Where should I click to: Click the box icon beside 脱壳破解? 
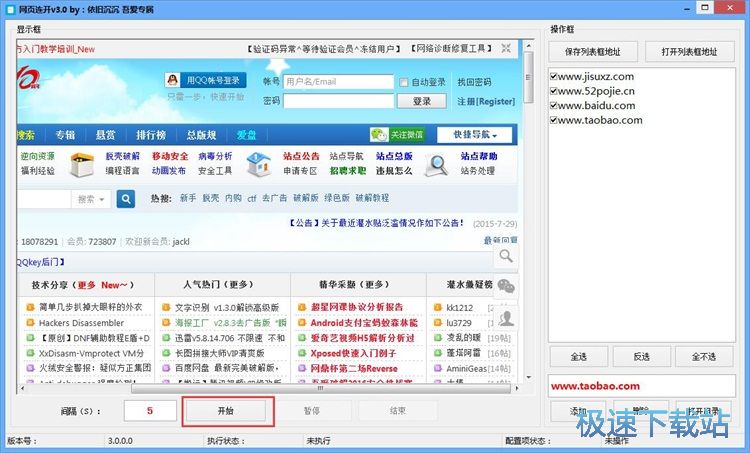[82, 165]
